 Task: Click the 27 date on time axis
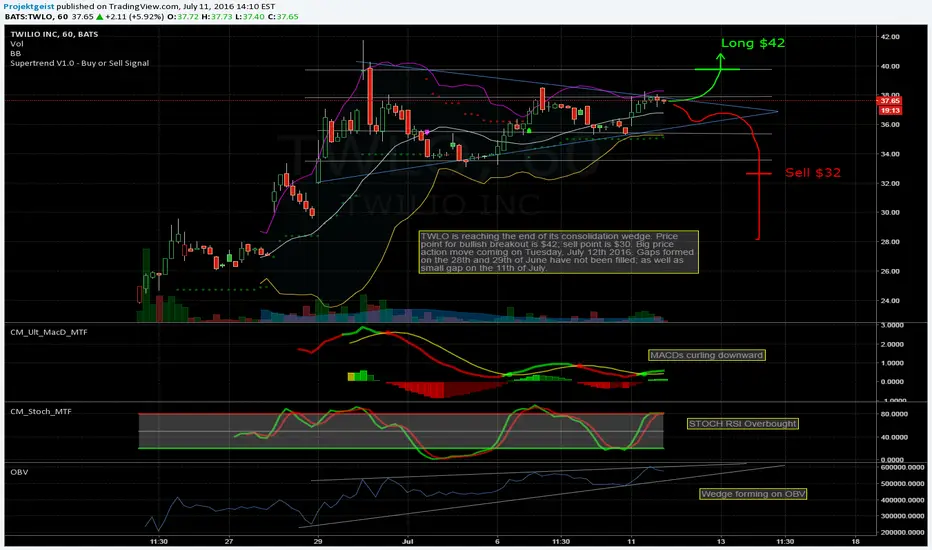click(x=229, y=542)
